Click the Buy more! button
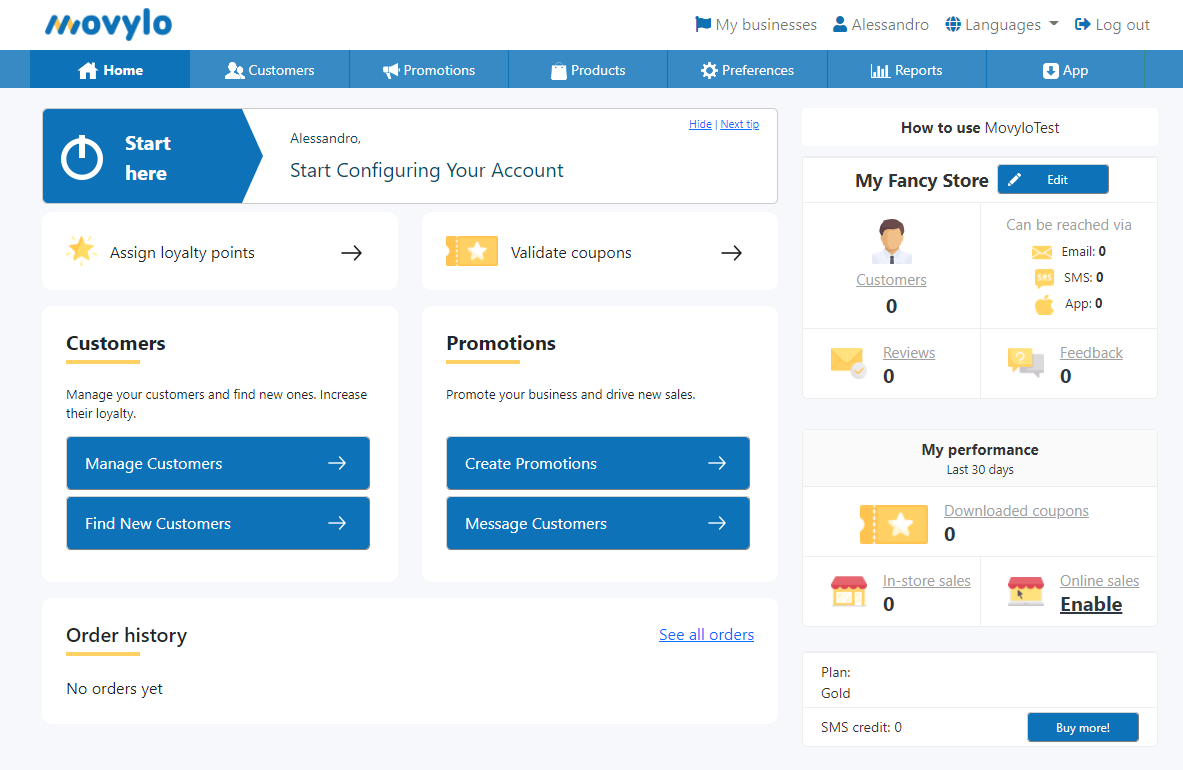The height and width of the screenshot is (770, 1183). pyautogui.click(x=1083, y=727)
